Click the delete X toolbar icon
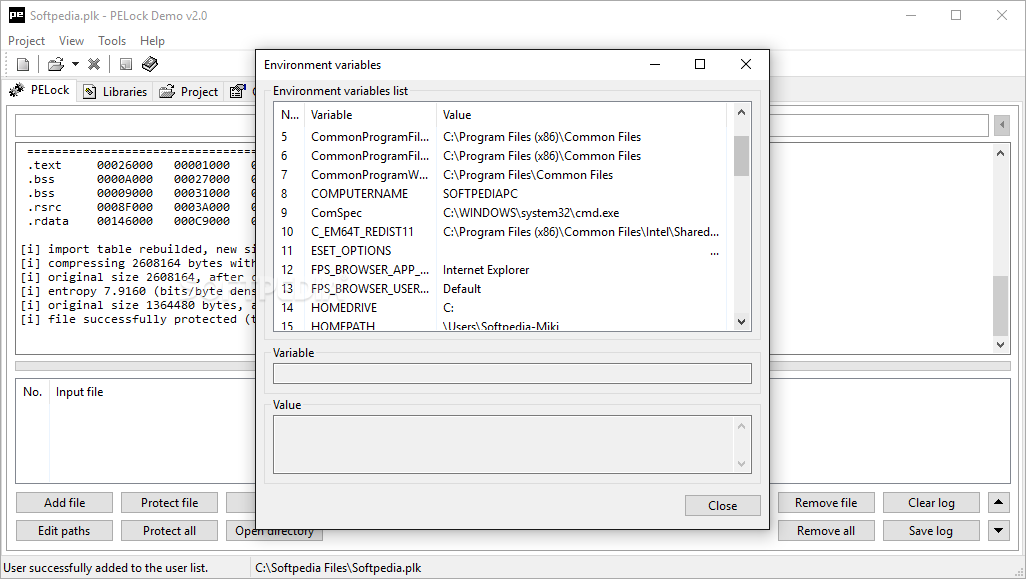The height and width of the screenshot is (579, 1026). pos(94,64)
